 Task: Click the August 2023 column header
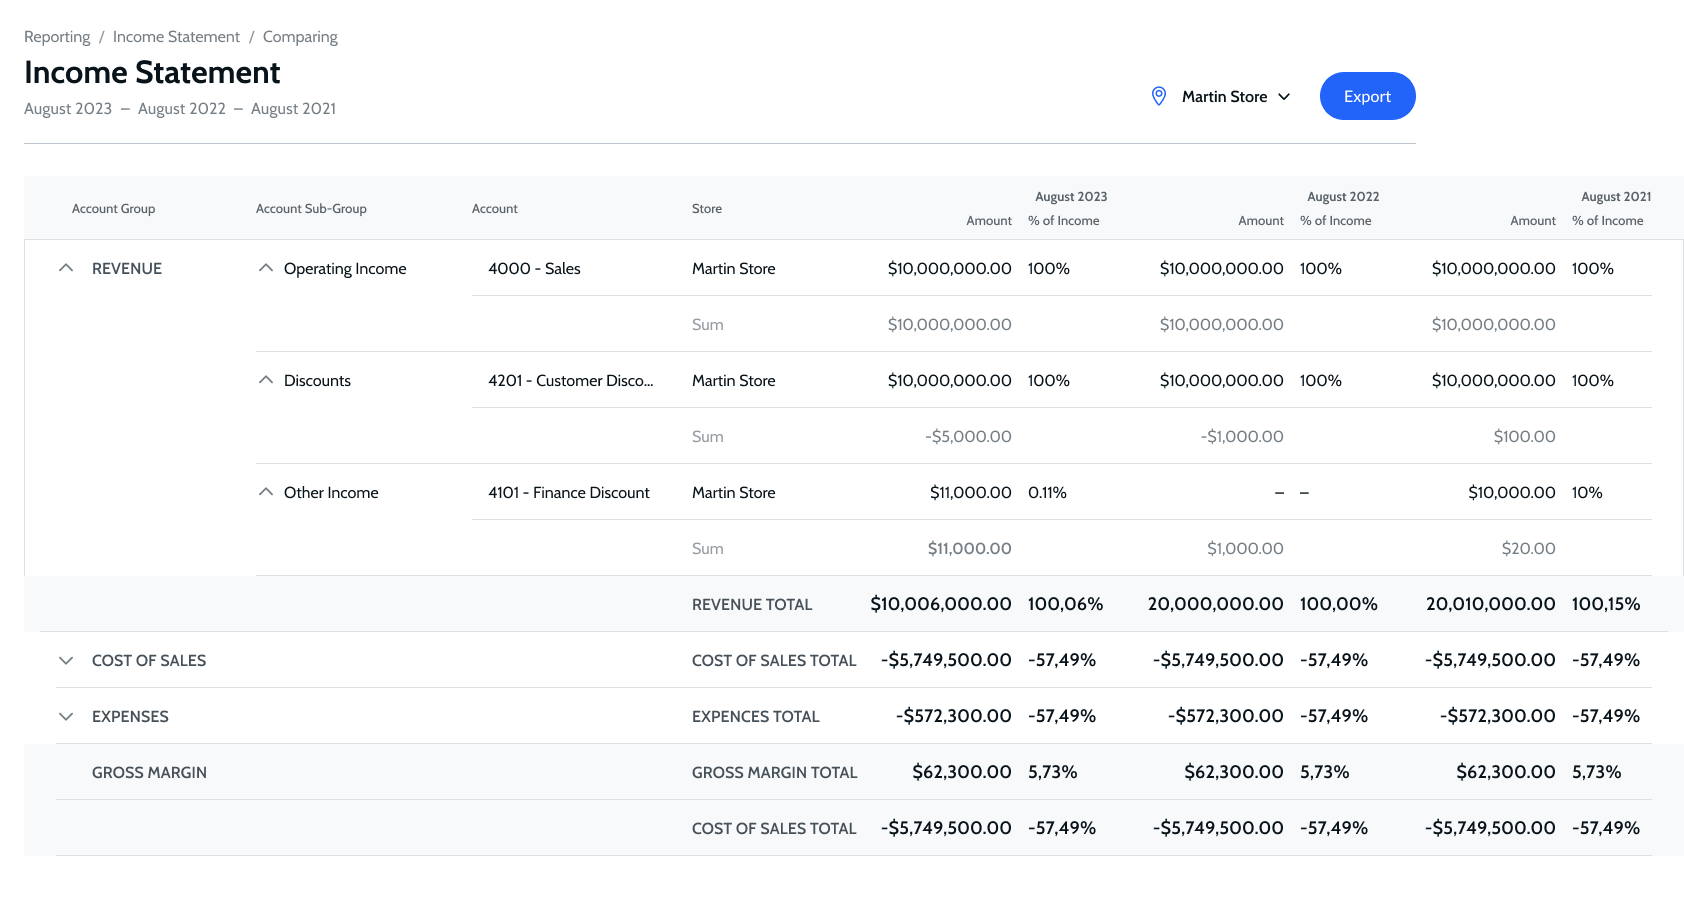click(1070, 197)
